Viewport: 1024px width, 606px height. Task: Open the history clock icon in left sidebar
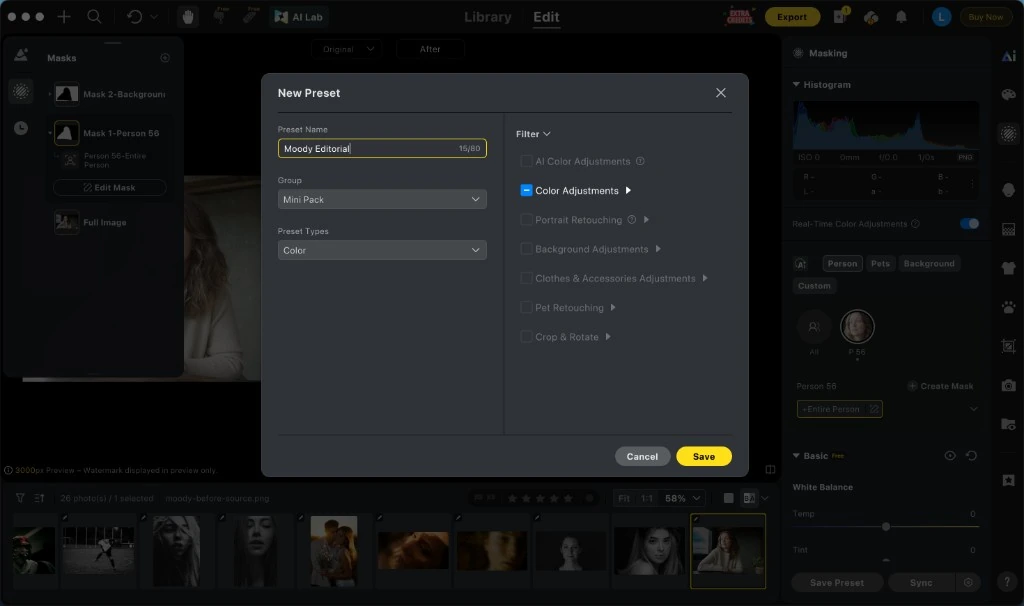point(21,128)
